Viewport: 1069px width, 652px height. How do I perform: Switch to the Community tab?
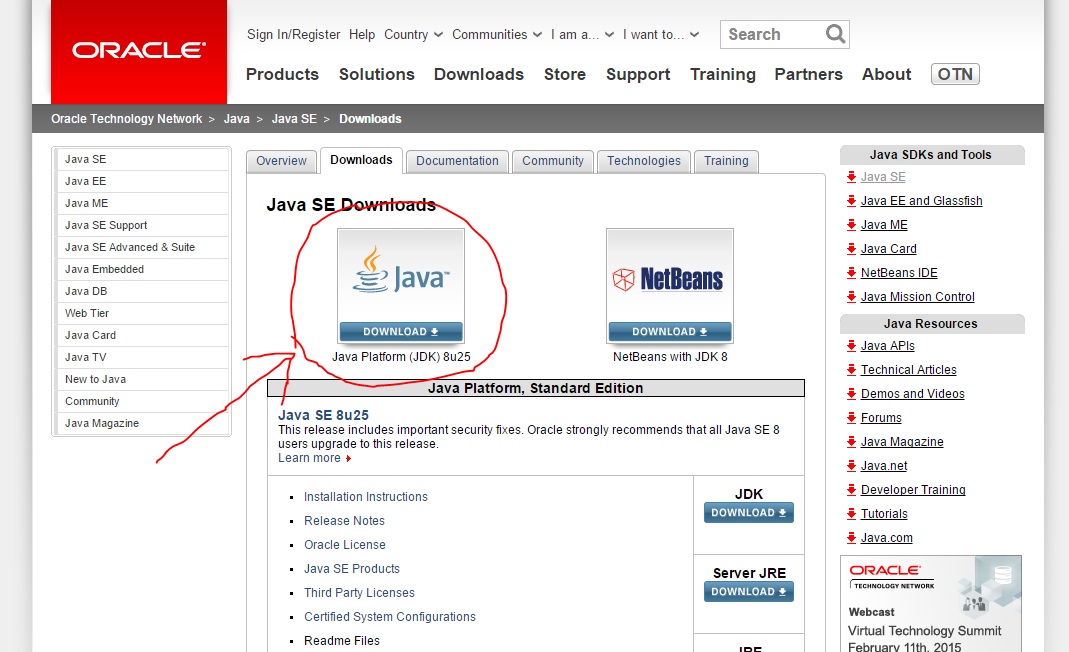[553, 161]
